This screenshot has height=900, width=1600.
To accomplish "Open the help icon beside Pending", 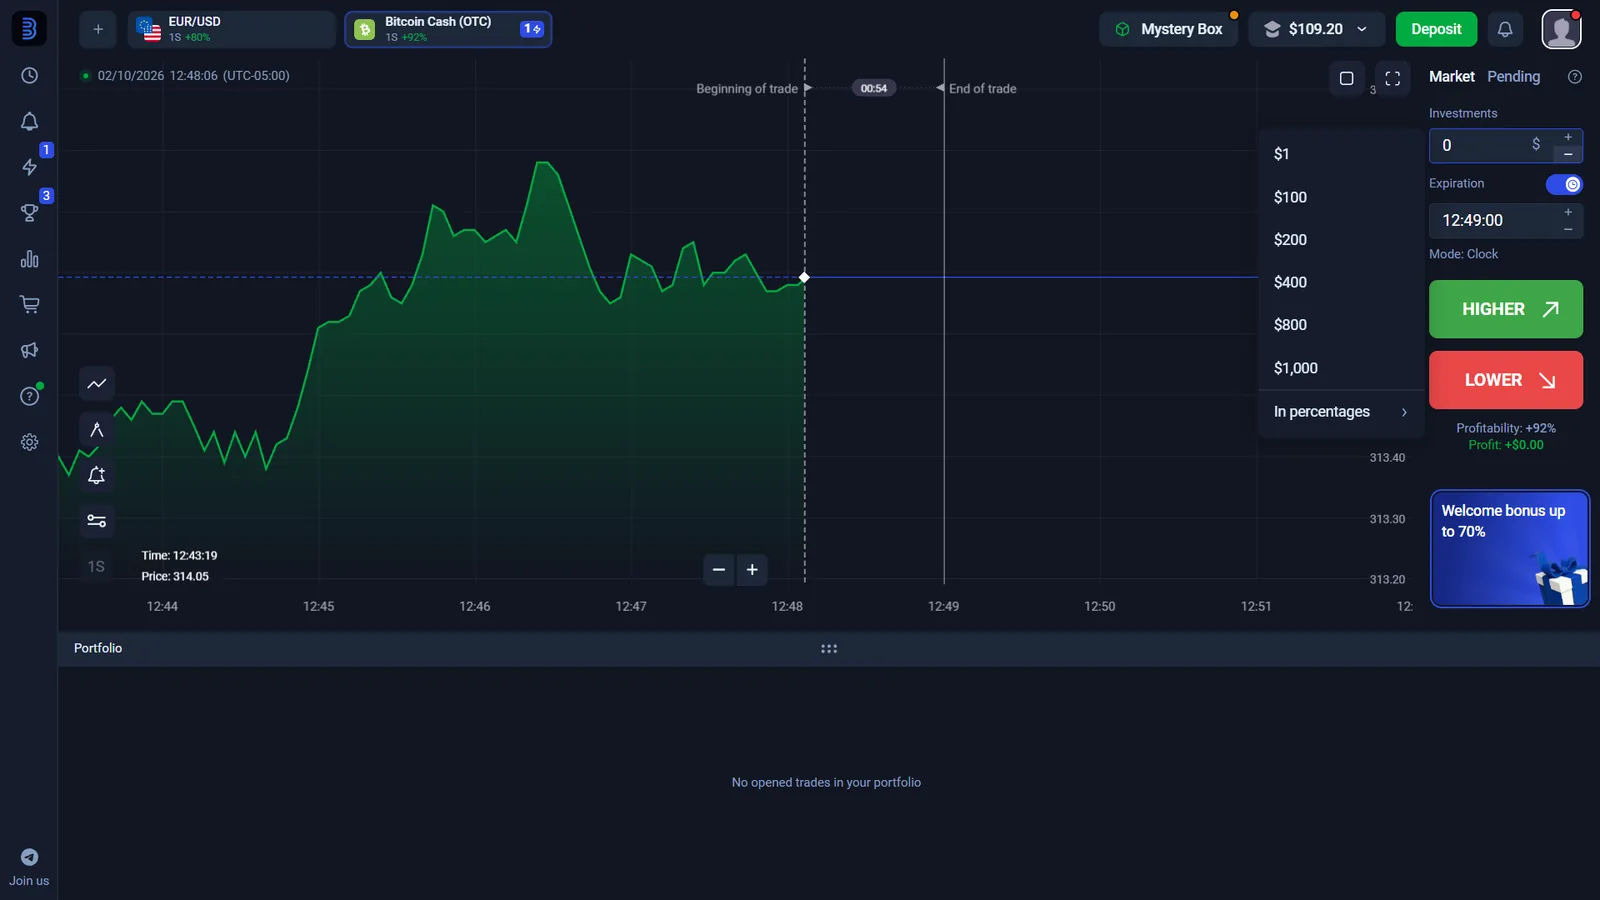I will click(1575, 77).
